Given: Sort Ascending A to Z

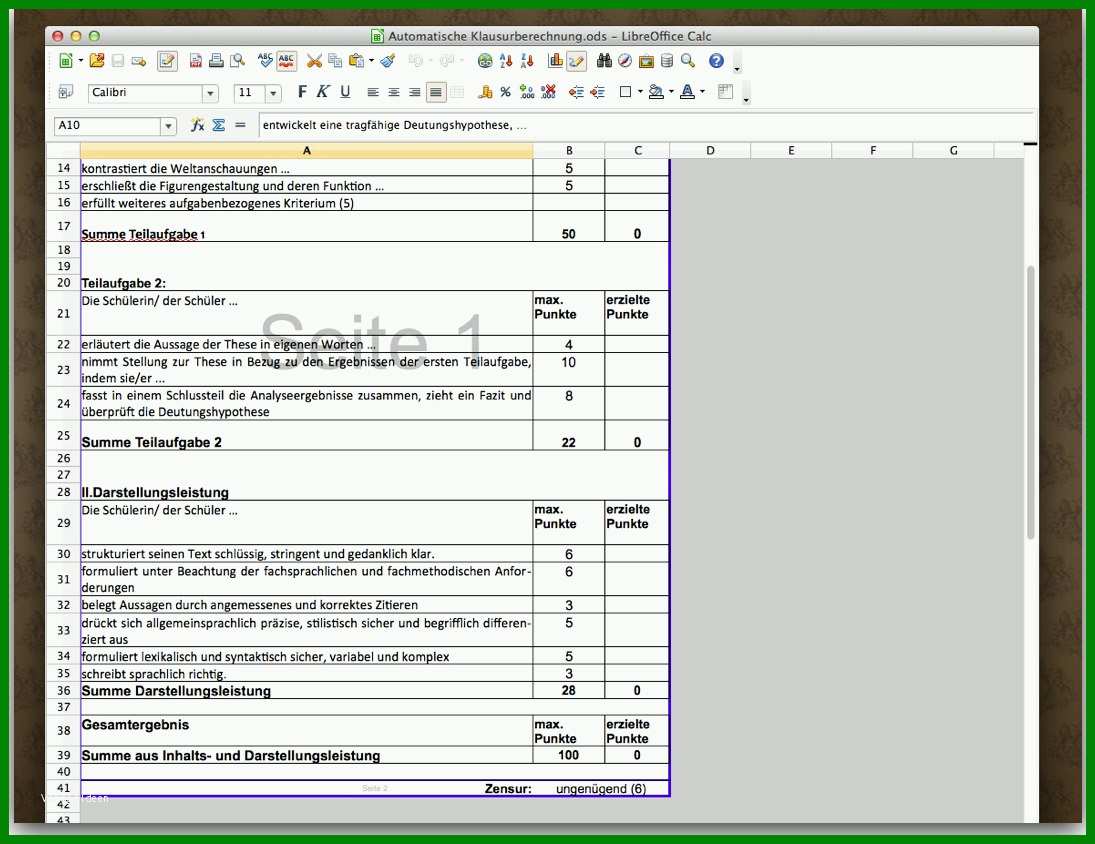Looking at the screenshot, I should pyautogui.click(x=506, y=61).
